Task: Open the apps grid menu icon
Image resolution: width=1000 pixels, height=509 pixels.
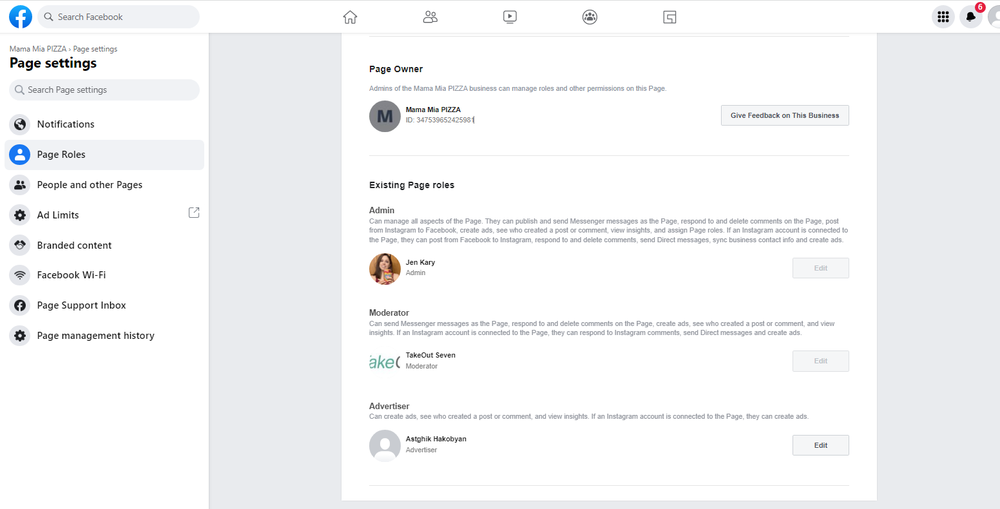Action: click(942, 17)
